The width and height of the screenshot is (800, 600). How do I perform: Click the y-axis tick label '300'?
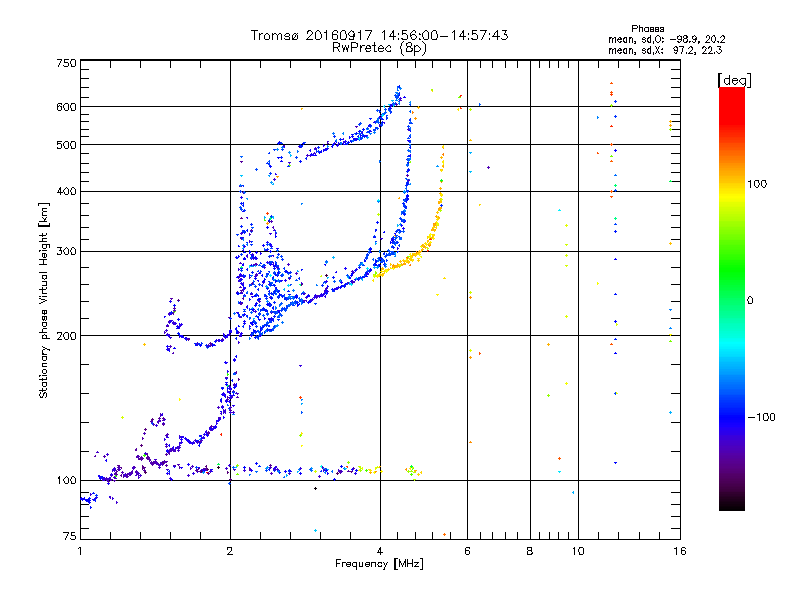point(66,252)
